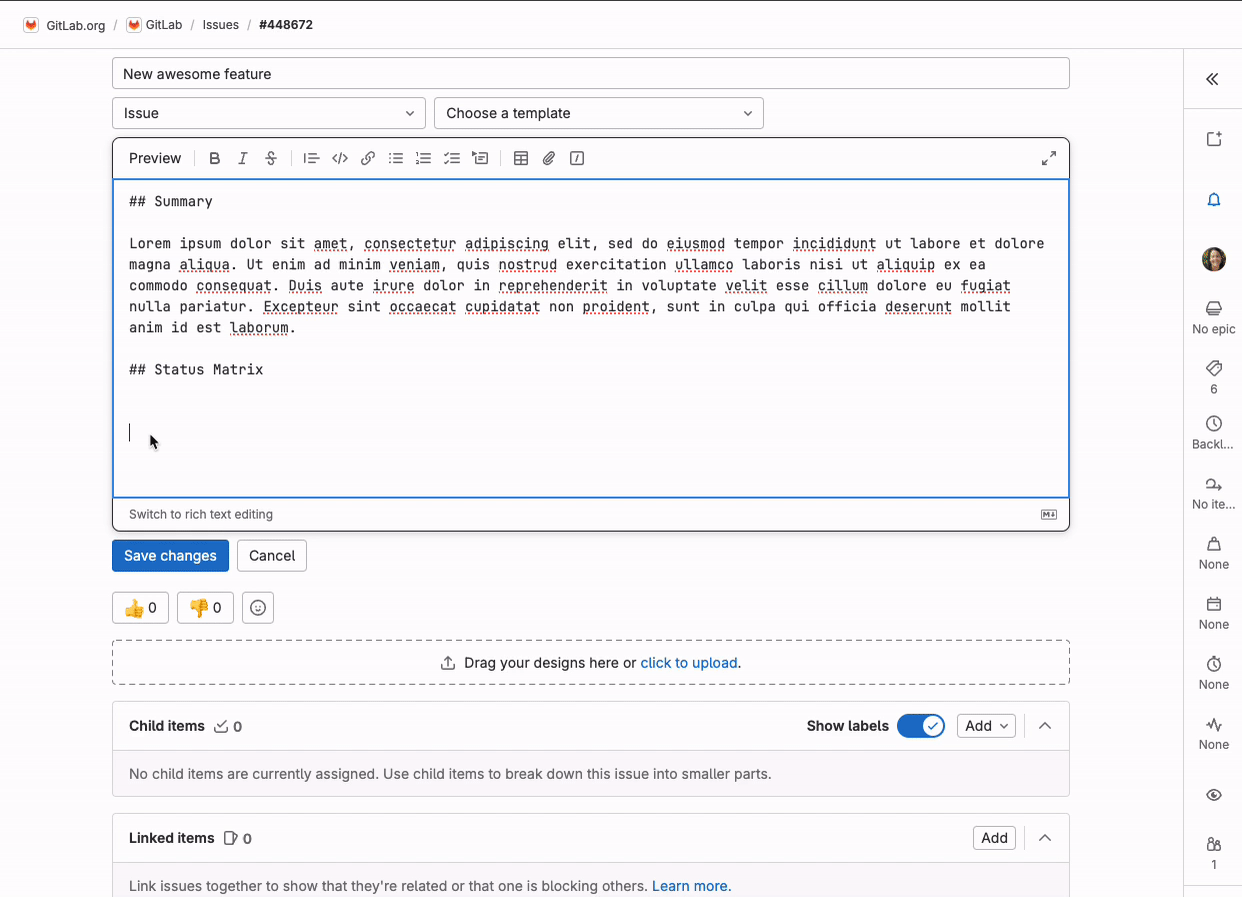Click the design upload drop zone

click(x=591, y=663)
